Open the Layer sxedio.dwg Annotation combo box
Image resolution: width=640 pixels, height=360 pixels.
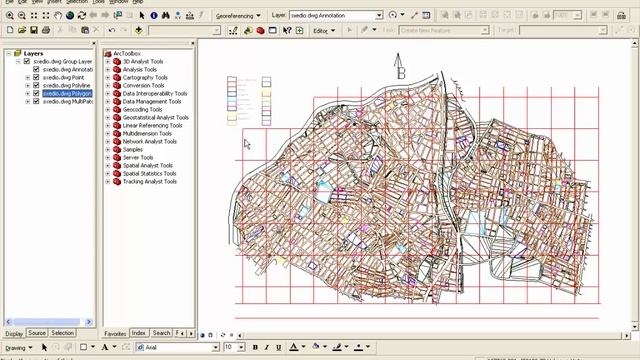336,16
